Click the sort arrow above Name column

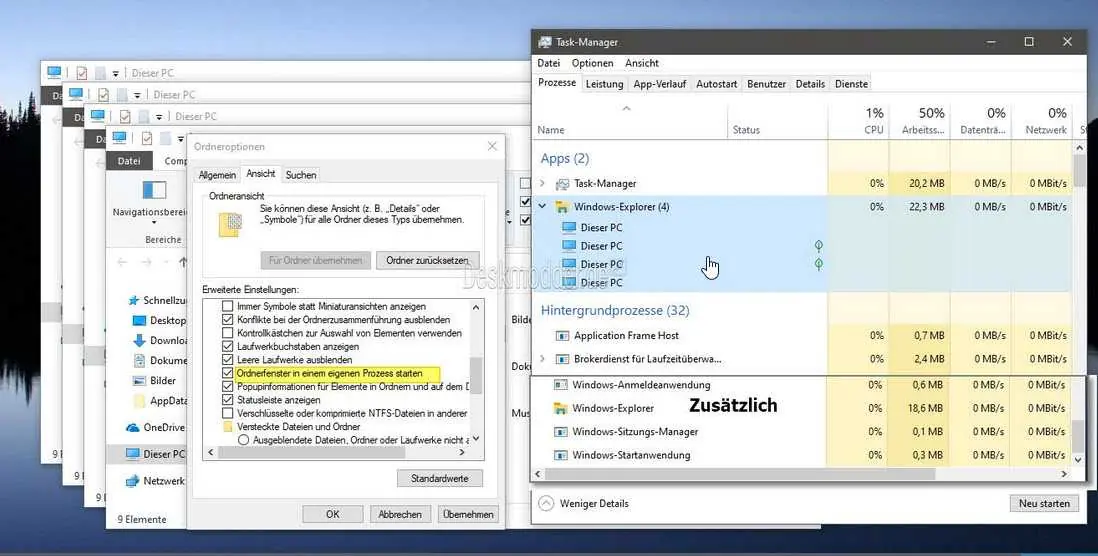[627, 109]
